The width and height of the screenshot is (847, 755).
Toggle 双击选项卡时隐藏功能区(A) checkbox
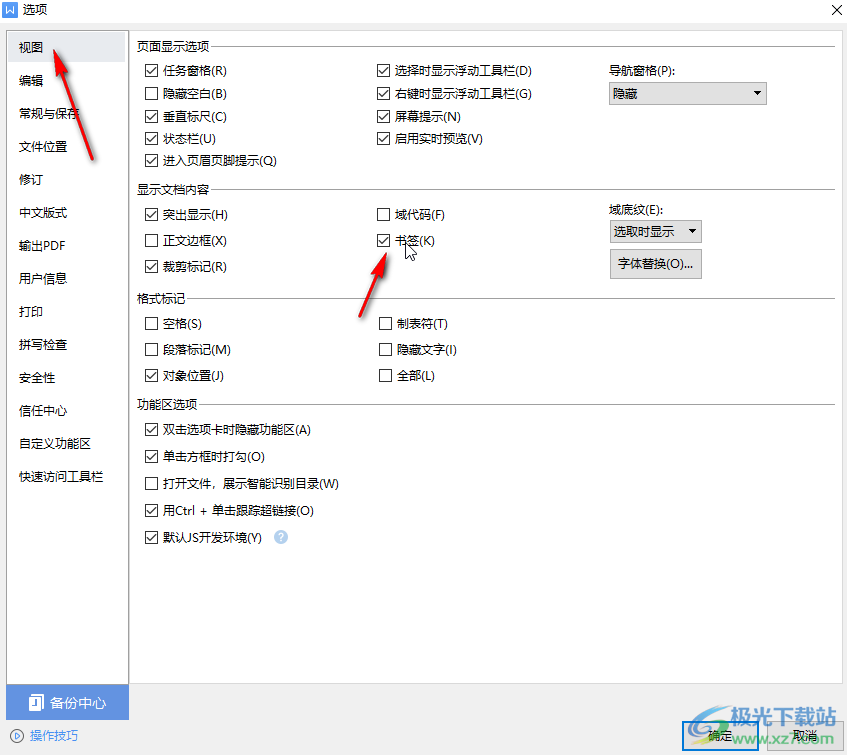(151, 430)
